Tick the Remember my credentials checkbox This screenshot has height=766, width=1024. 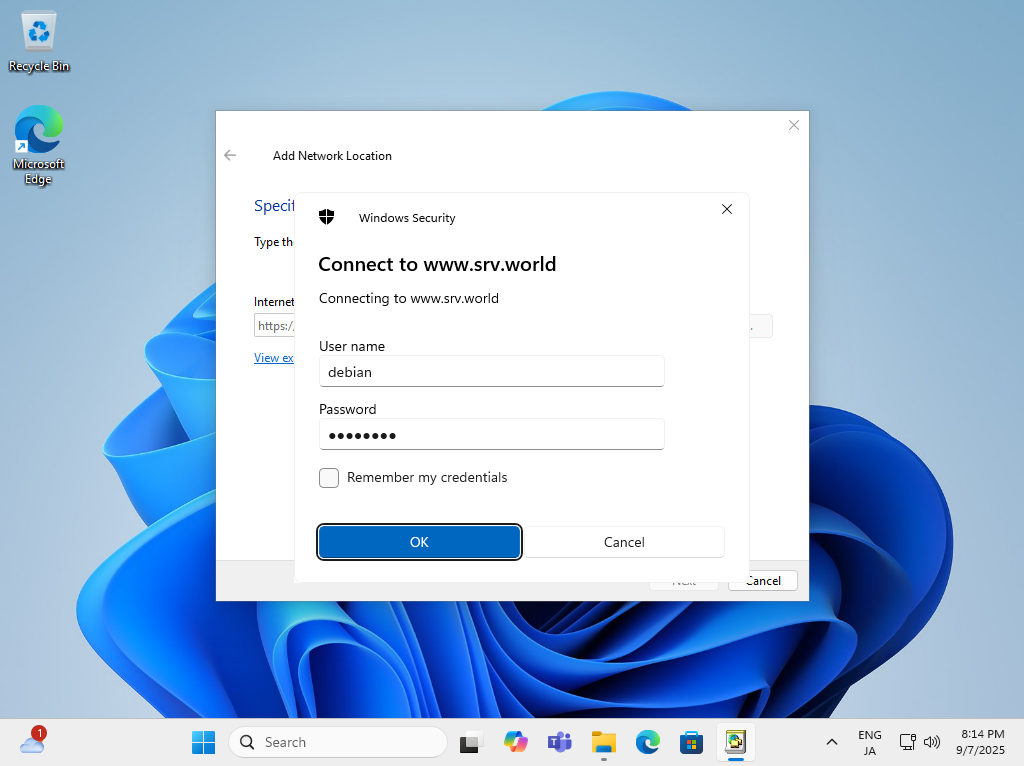[329, 478]
